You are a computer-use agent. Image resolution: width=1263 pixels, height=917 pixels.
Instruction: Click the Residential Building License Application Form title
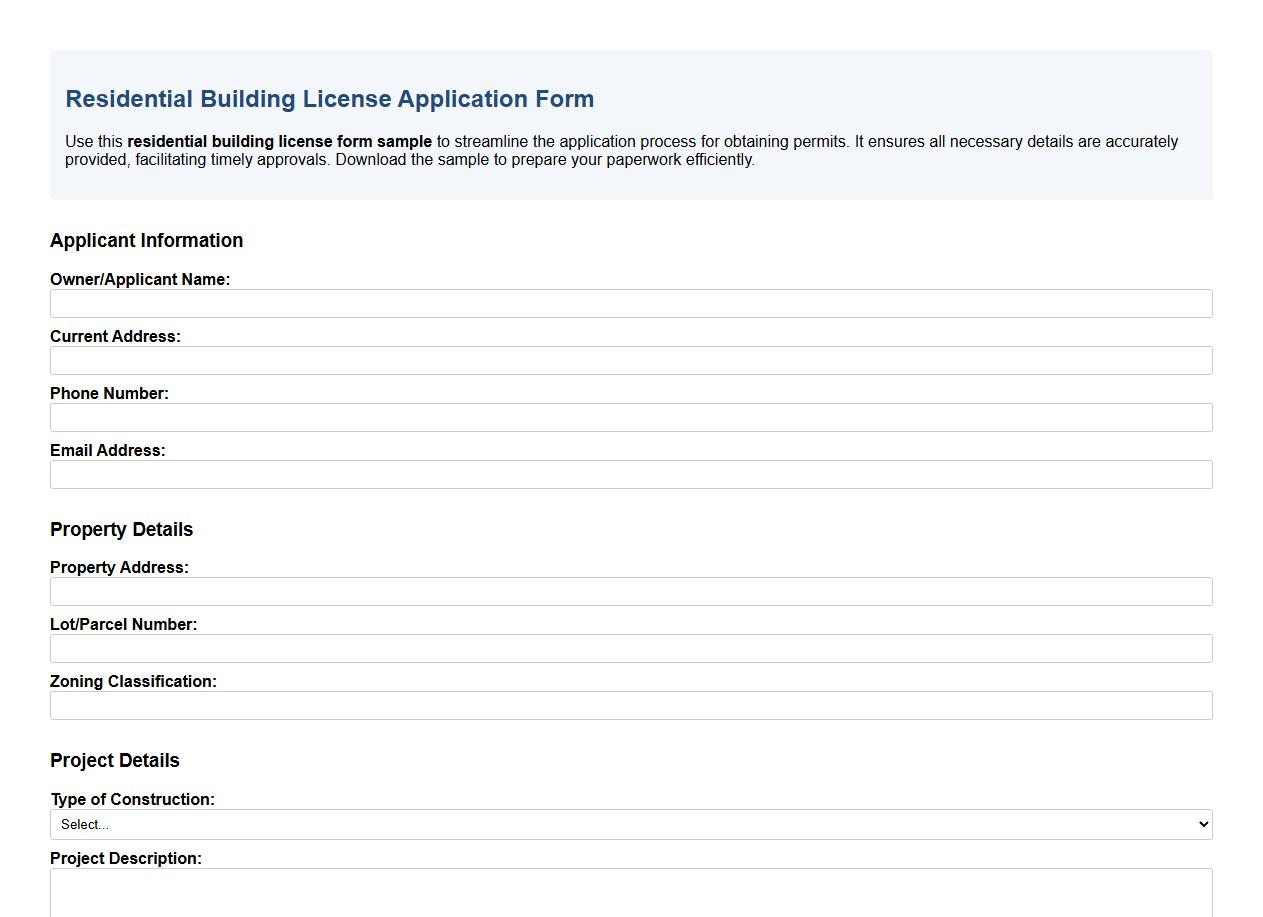click(329, 99)
